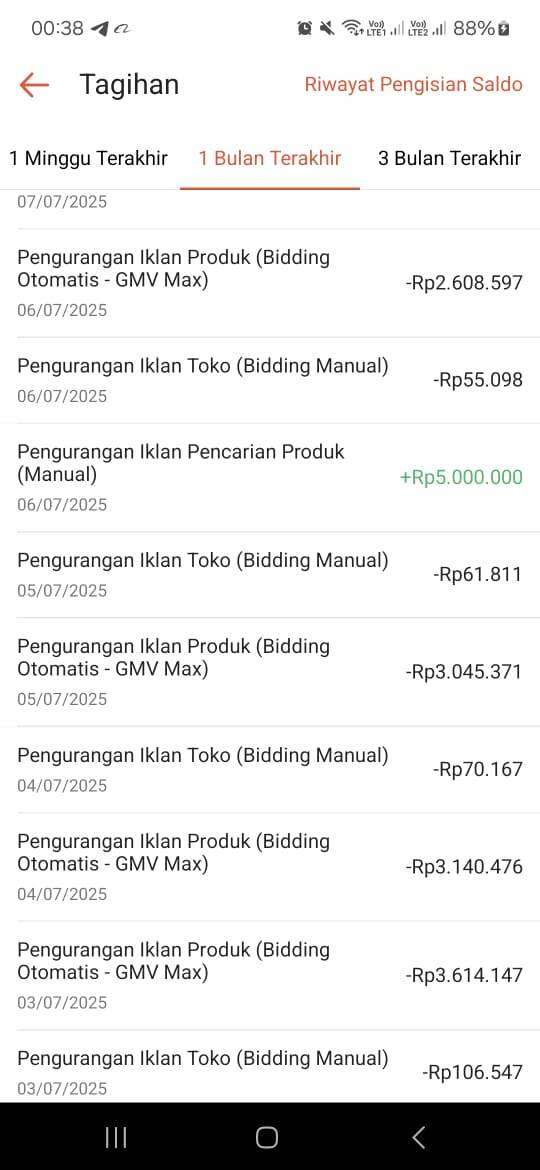Open the -Rp3.614.147 entry dated 03/07/2025
This screenshot has height=1170, width=540.
point(270,976)
